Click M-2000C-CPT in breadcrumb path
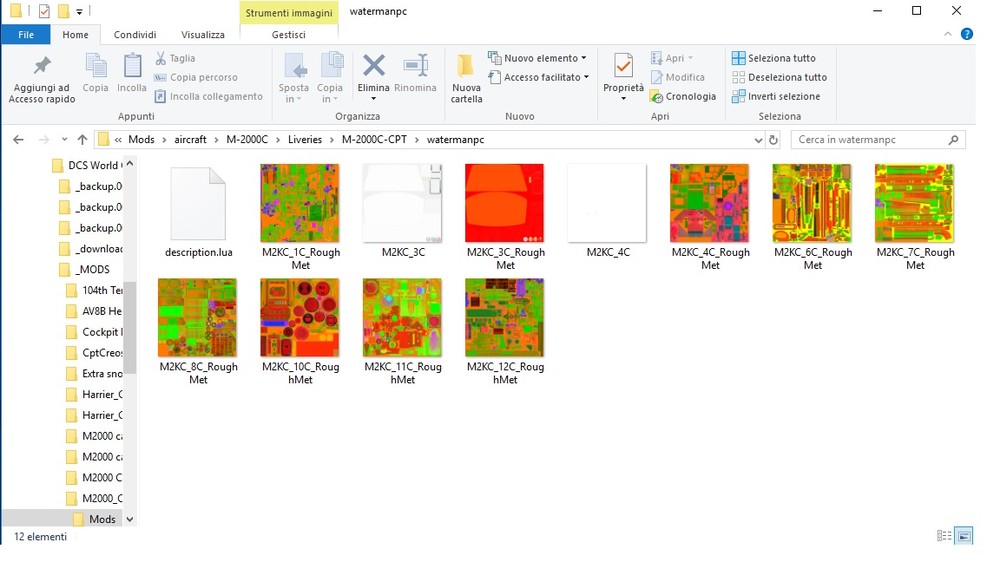1000x562 pixels. tap(374, 140)
